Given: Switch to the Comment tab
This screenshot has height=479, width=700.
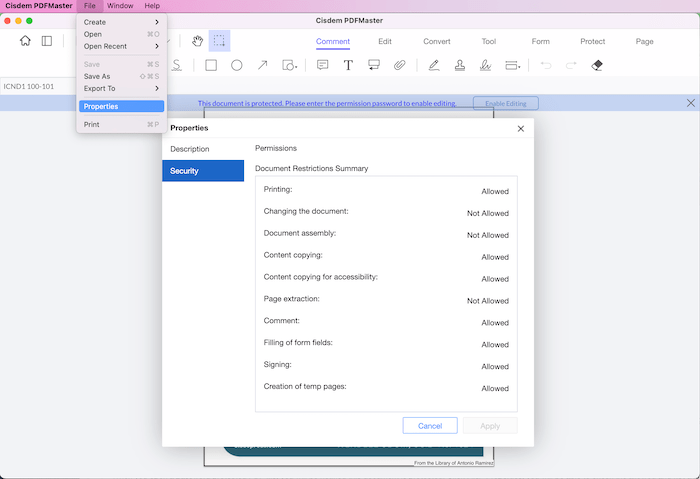Looking at the screenshot, I should 333,42.
